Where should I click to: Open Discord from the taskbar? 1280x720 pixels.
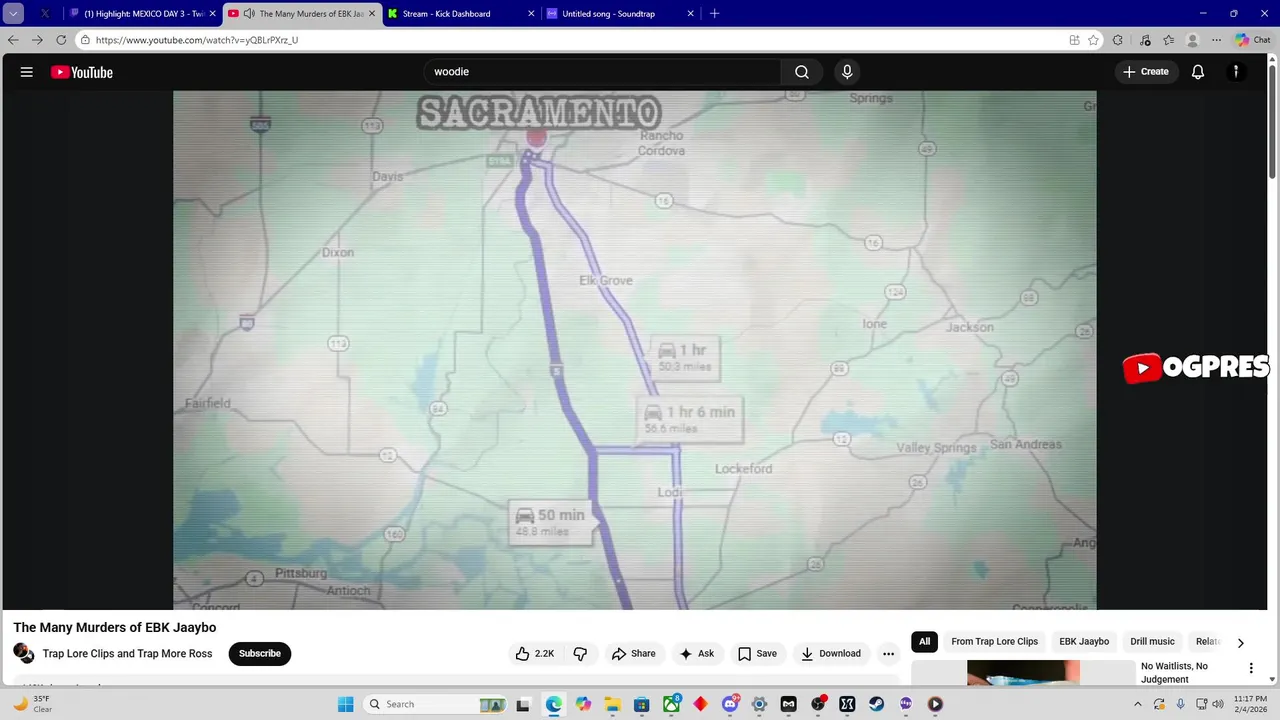(730, 704)
